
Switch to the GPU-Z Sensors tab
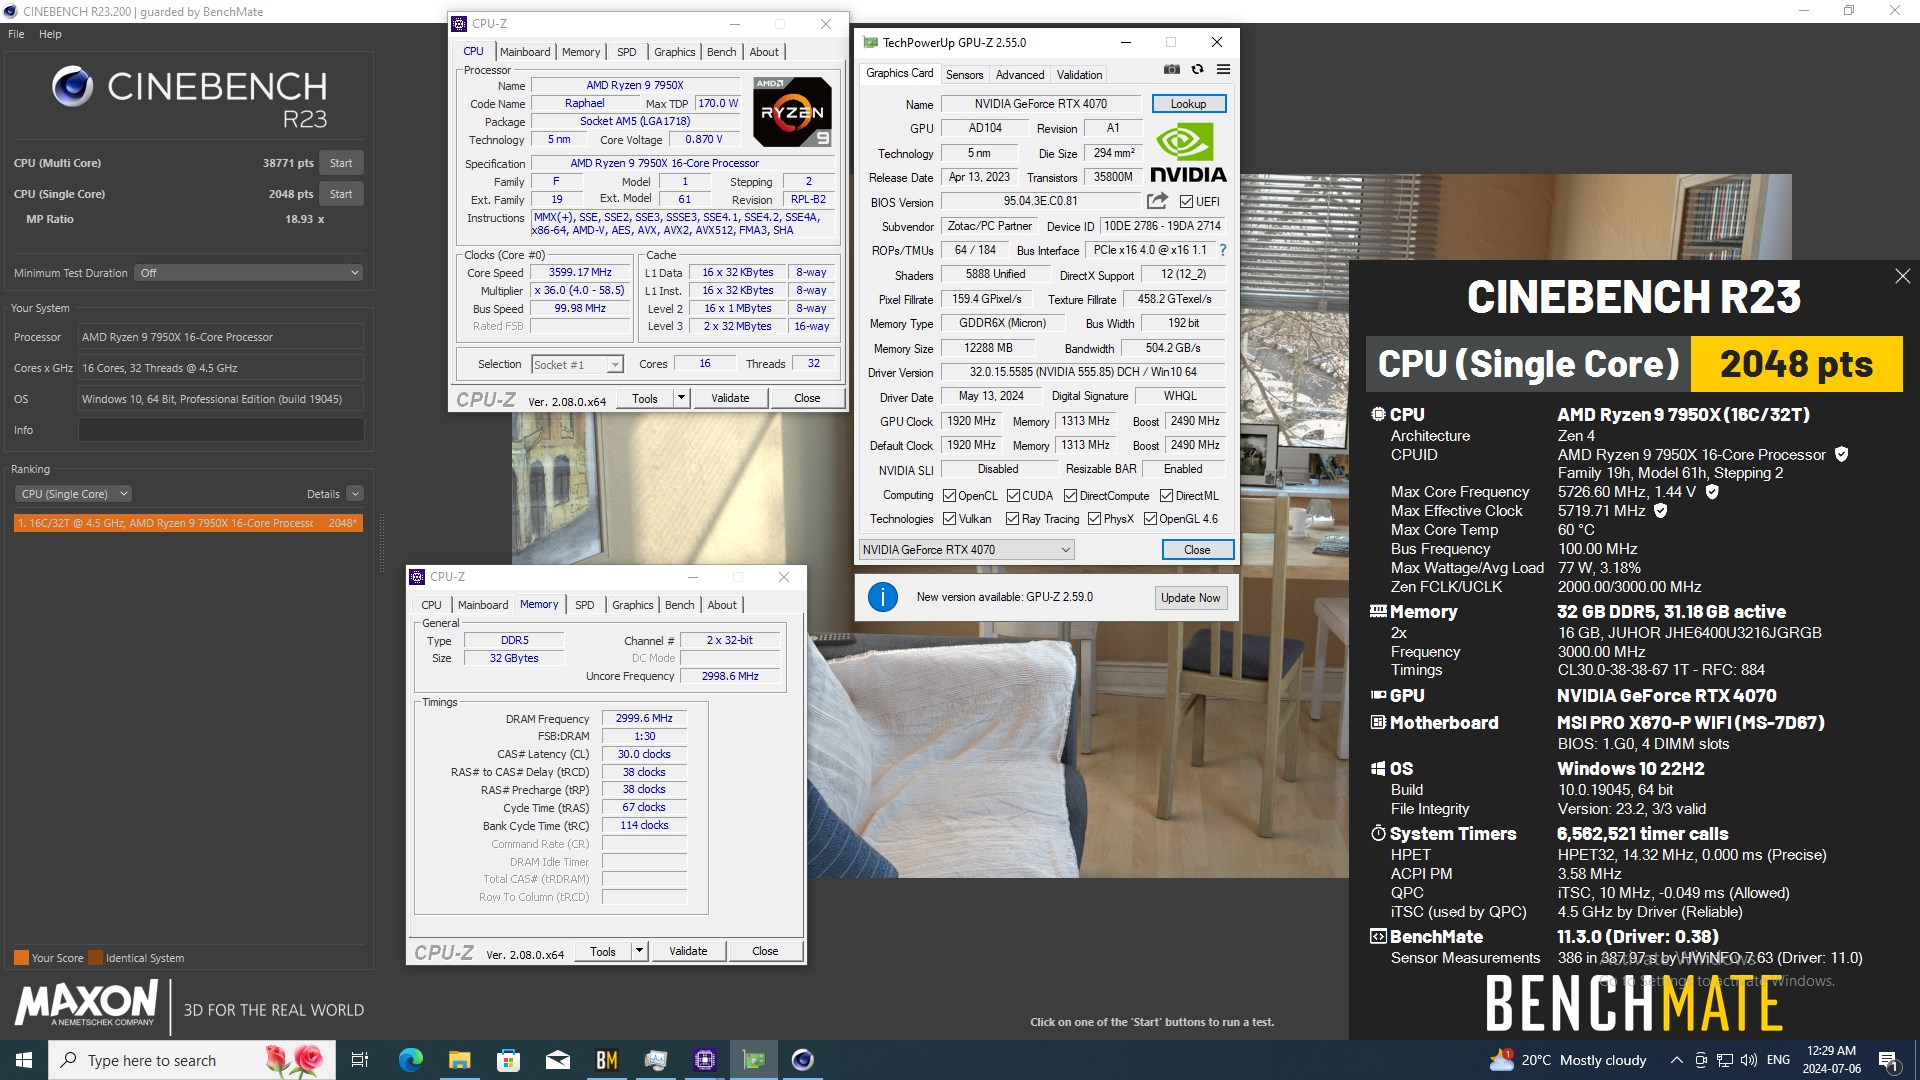pos(964,75)
